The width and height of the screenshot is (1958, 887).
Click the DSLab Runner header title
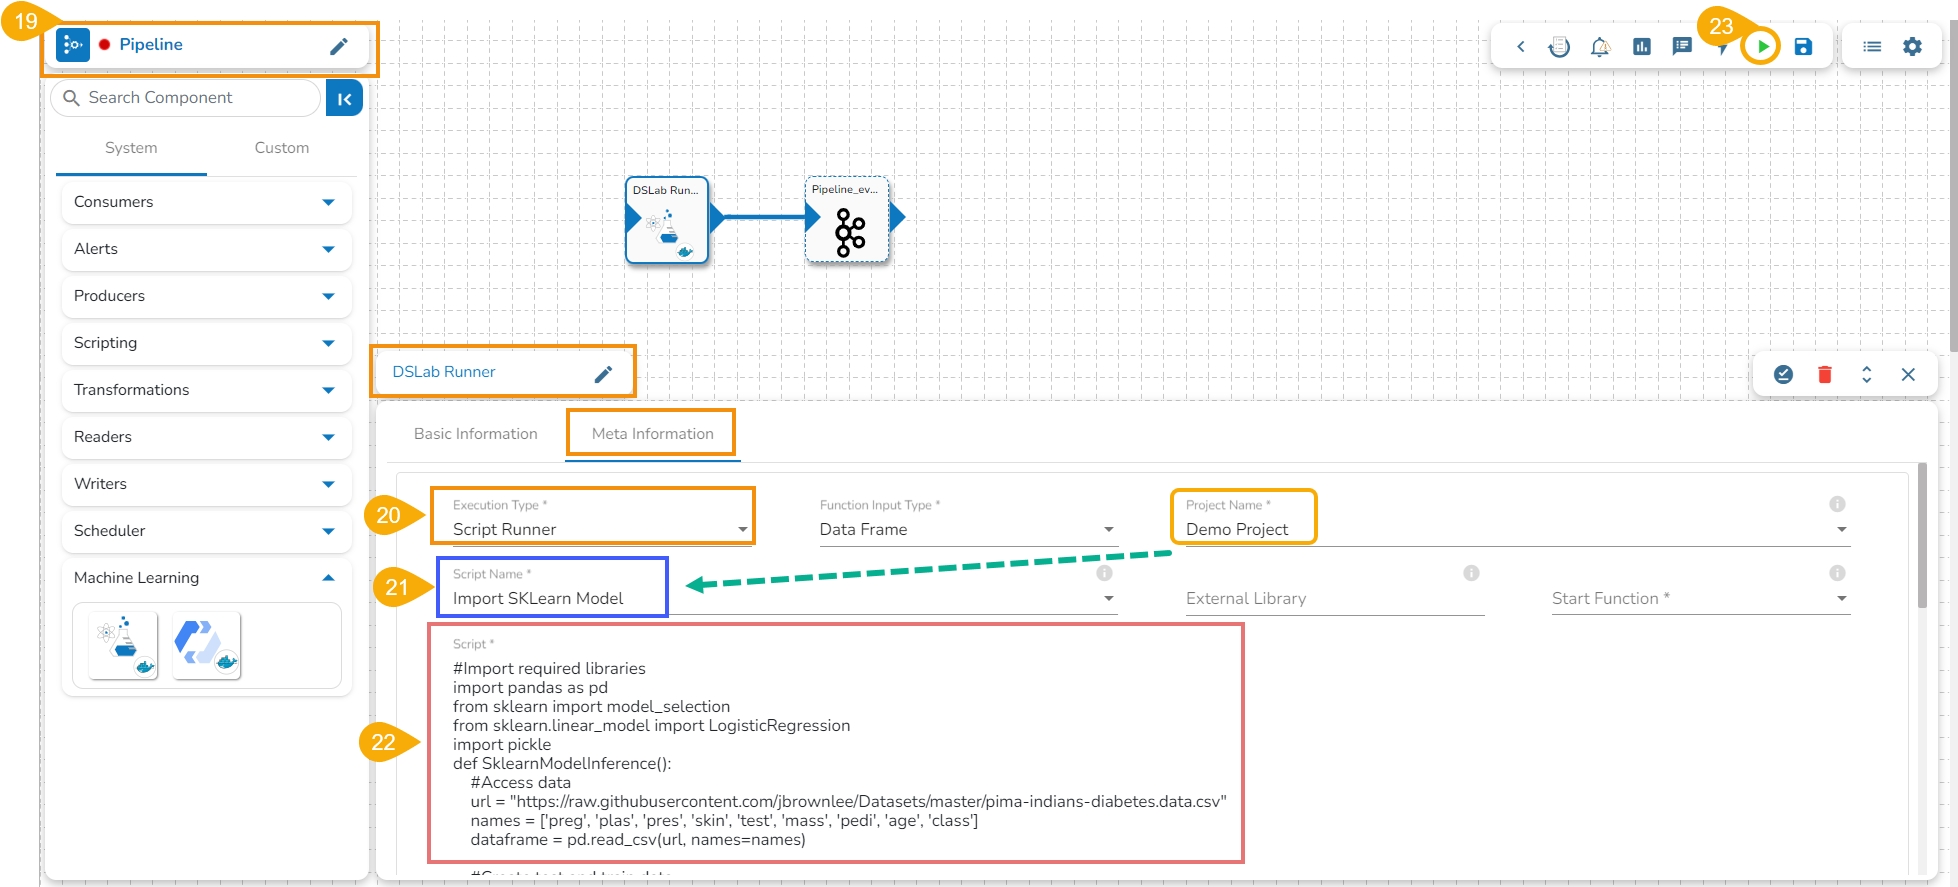click(x=444, y=372)
